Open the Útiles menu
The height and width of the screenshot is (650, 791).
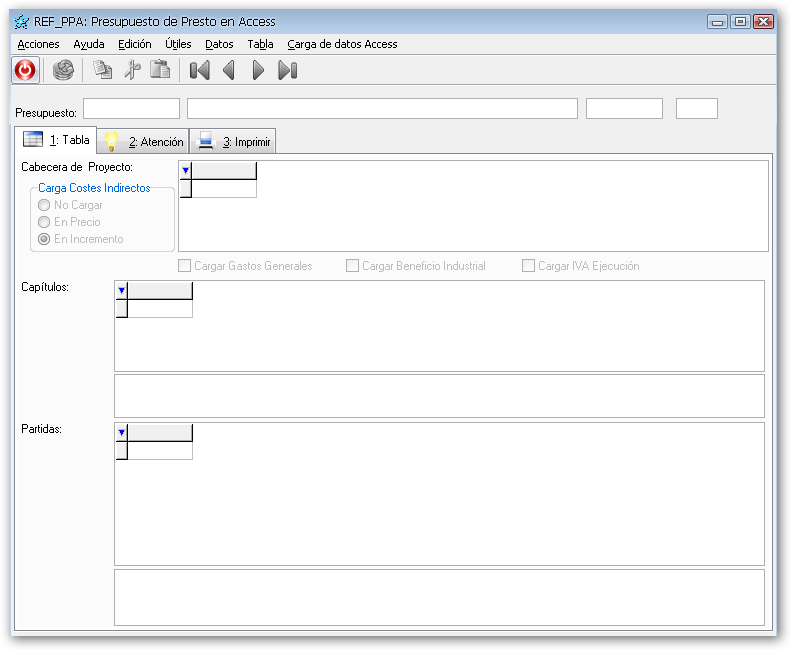click(x=178, y=44)
